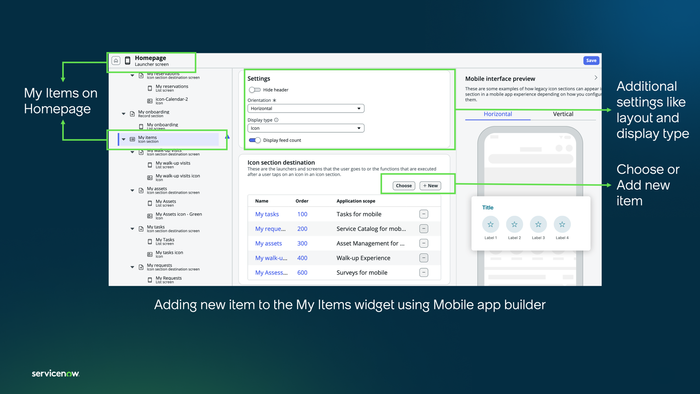Click the My reservations list screen icon
The image size is (700, 394).
pyautogui.click(x=150, y=88)
